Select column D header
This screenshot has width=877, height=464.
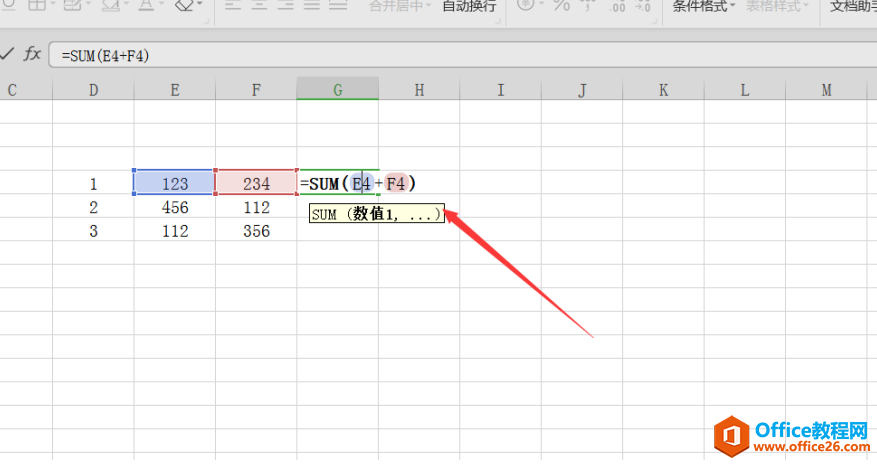point(93,90)
